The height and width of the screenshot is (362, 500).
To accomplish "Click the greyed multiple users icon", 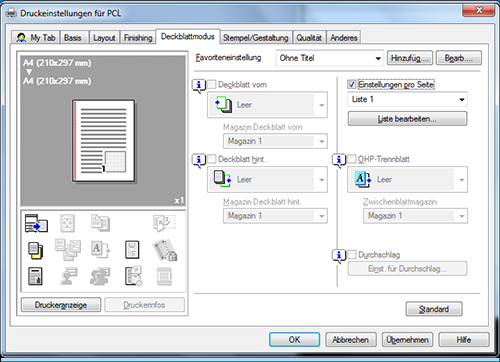I will coord(100,276).
